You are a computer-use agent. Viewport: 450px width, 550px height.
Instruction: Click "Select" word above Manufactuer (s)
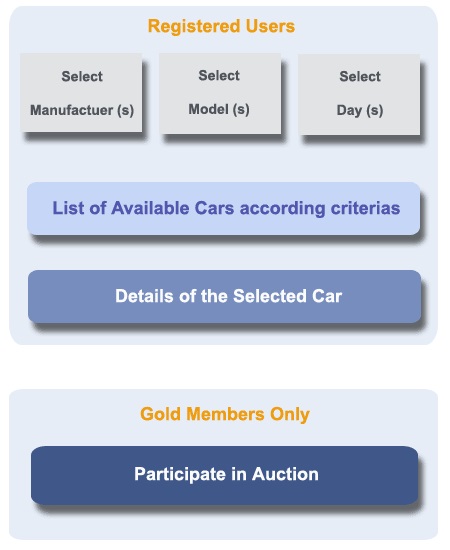(x=82, y=76)
